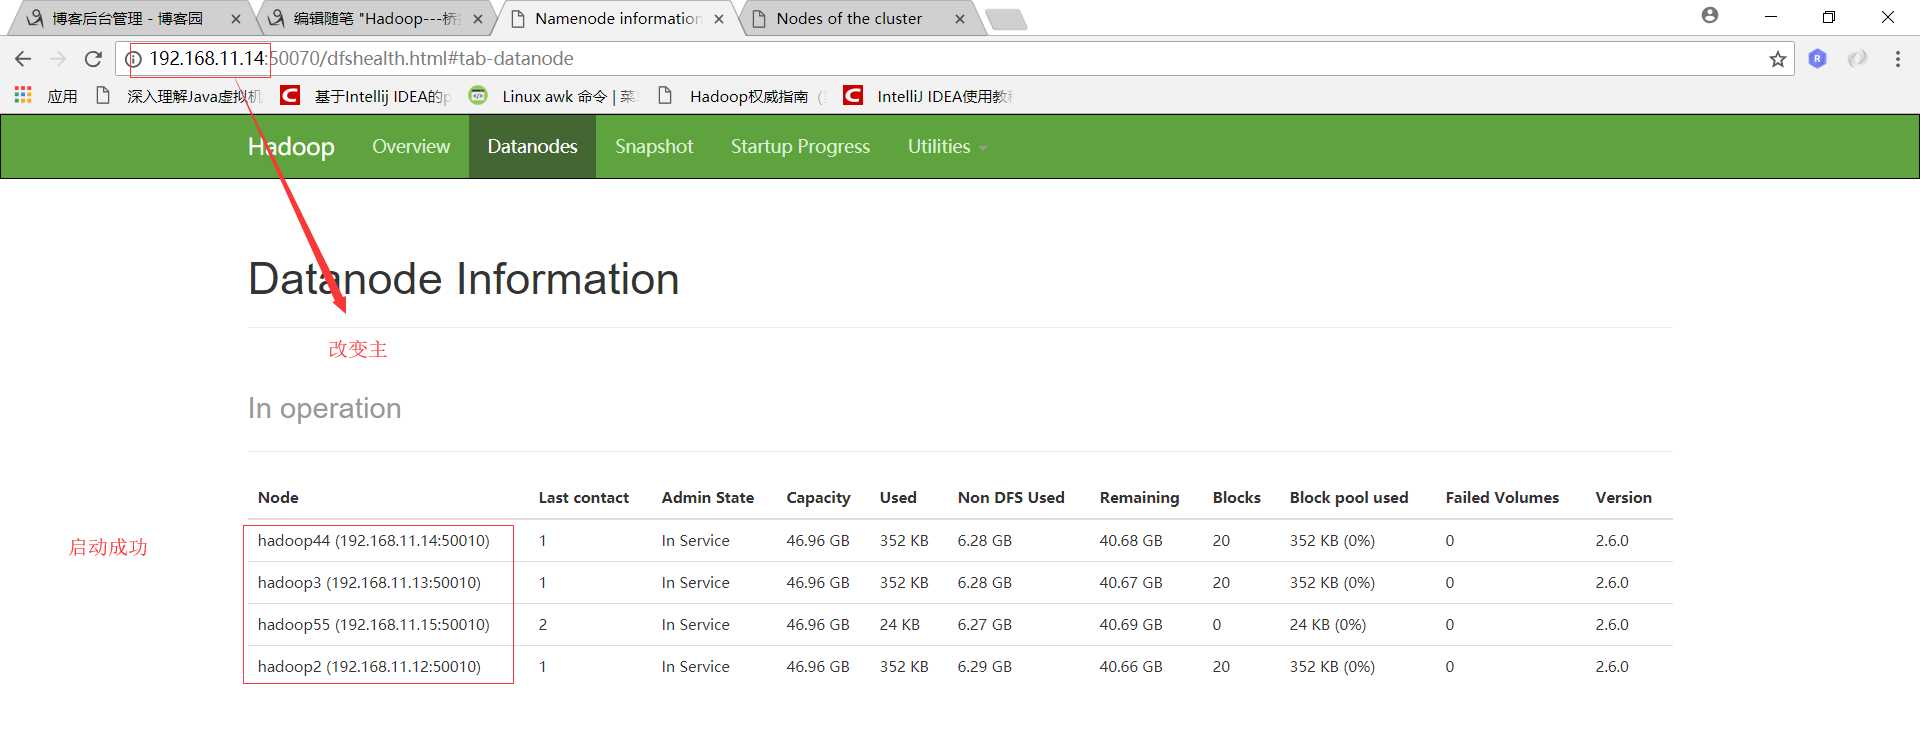Click the Remaining column header
This screenshot has width=1920, height=740.
tap(1139, 497)
